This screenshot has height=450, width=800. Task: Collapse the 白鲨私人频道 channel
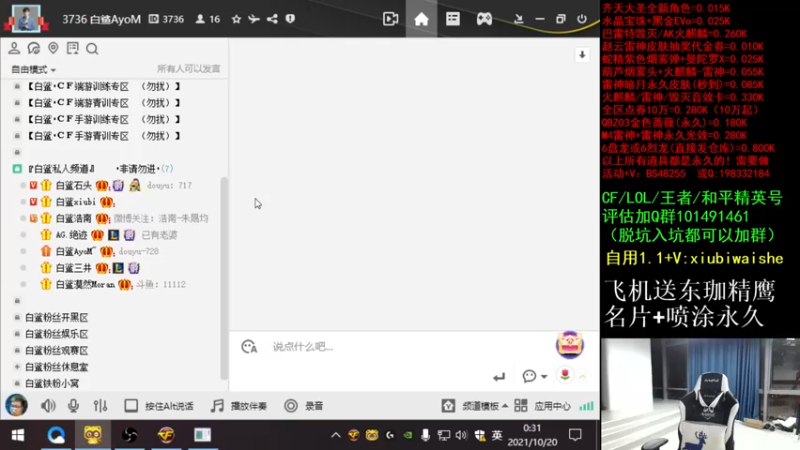tap(17, 168)
